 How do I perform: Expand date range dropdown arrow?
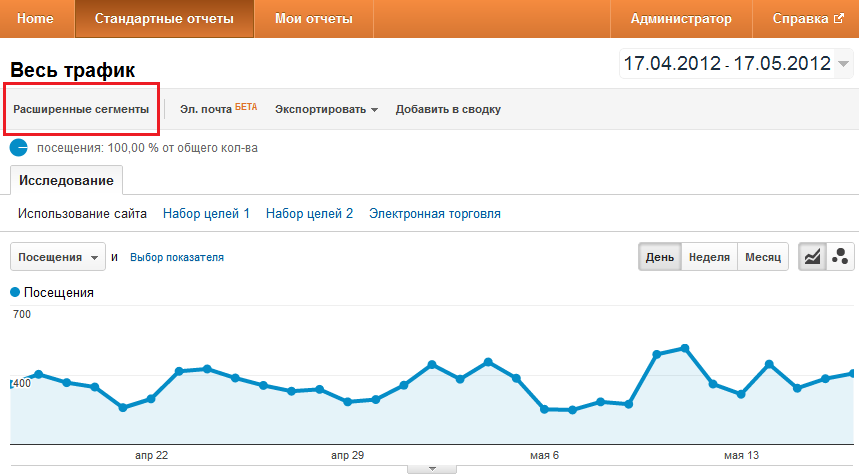tap(844, 64)
